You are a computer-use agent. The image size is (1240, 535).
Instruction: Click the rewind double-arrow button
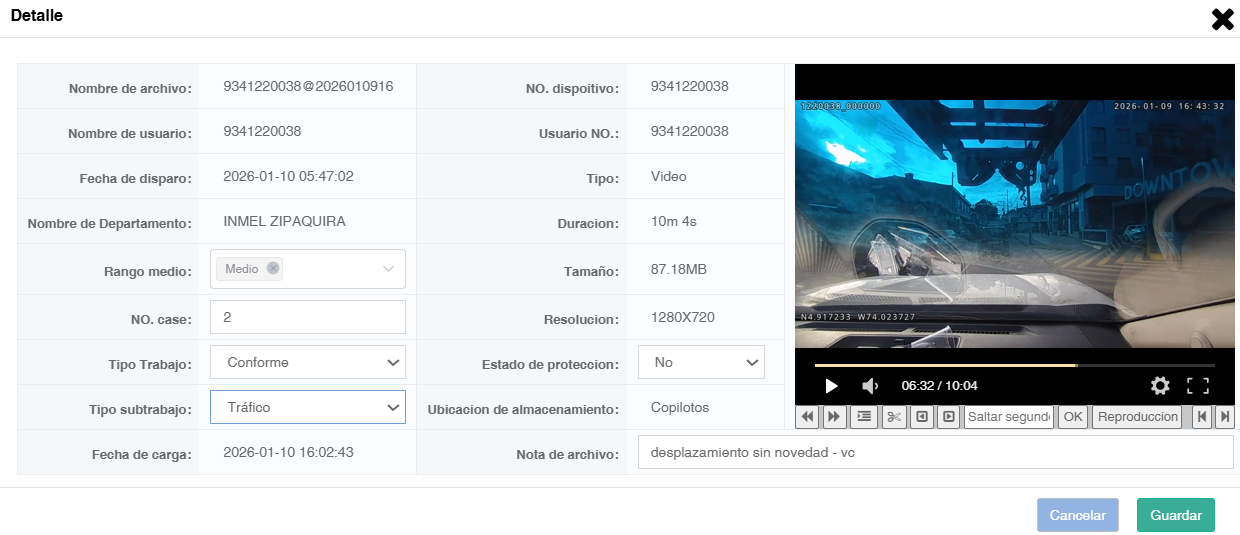[808, 416]
